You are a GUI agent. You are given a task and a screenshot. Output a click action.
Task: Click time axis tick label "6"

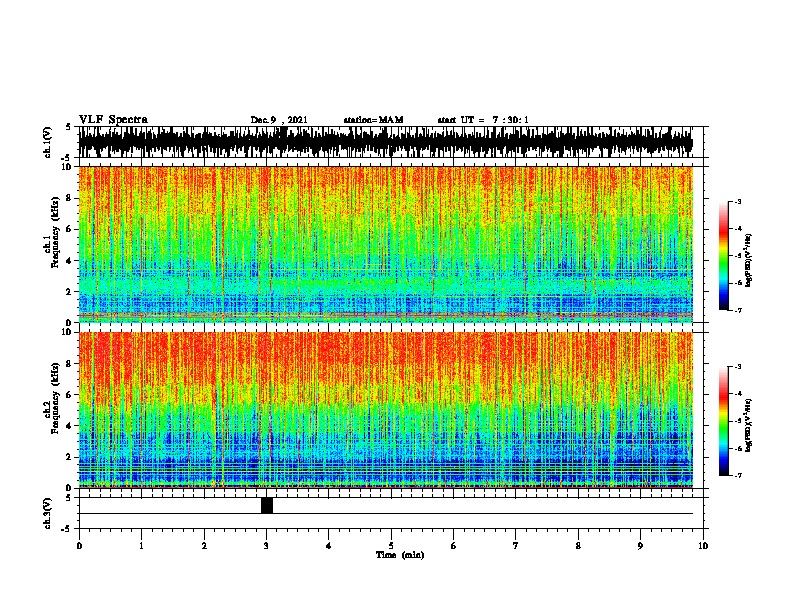[454, 546]
